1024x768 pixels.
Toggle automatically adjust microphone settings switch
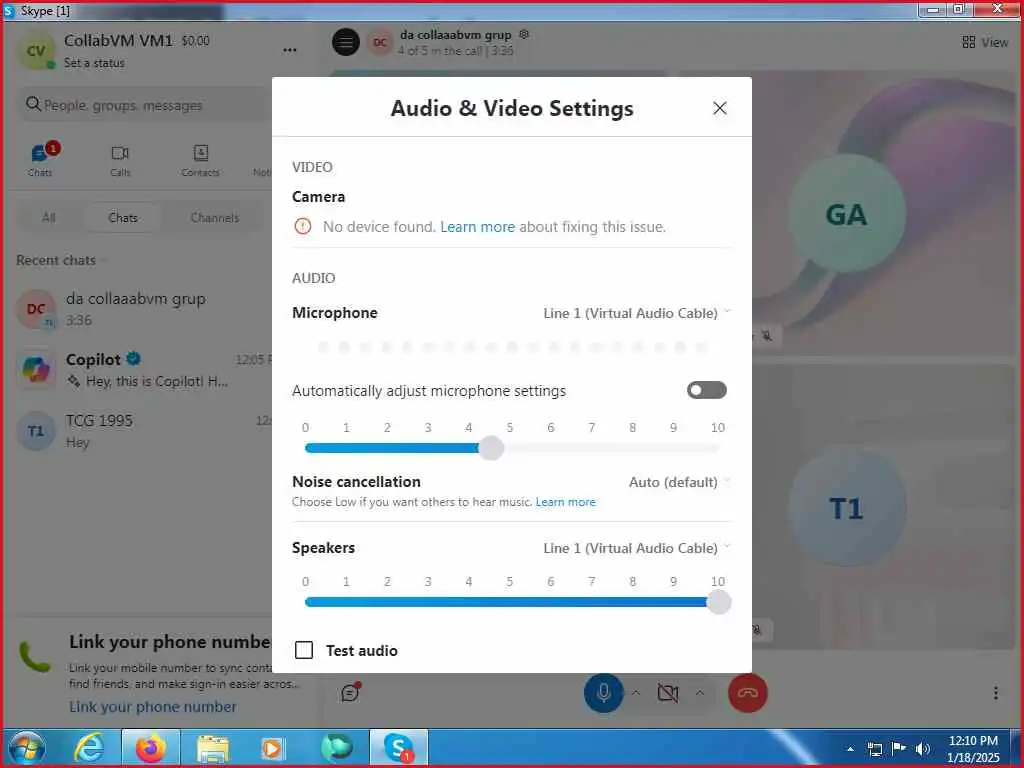pyautogui.click(x=707, y=390)
